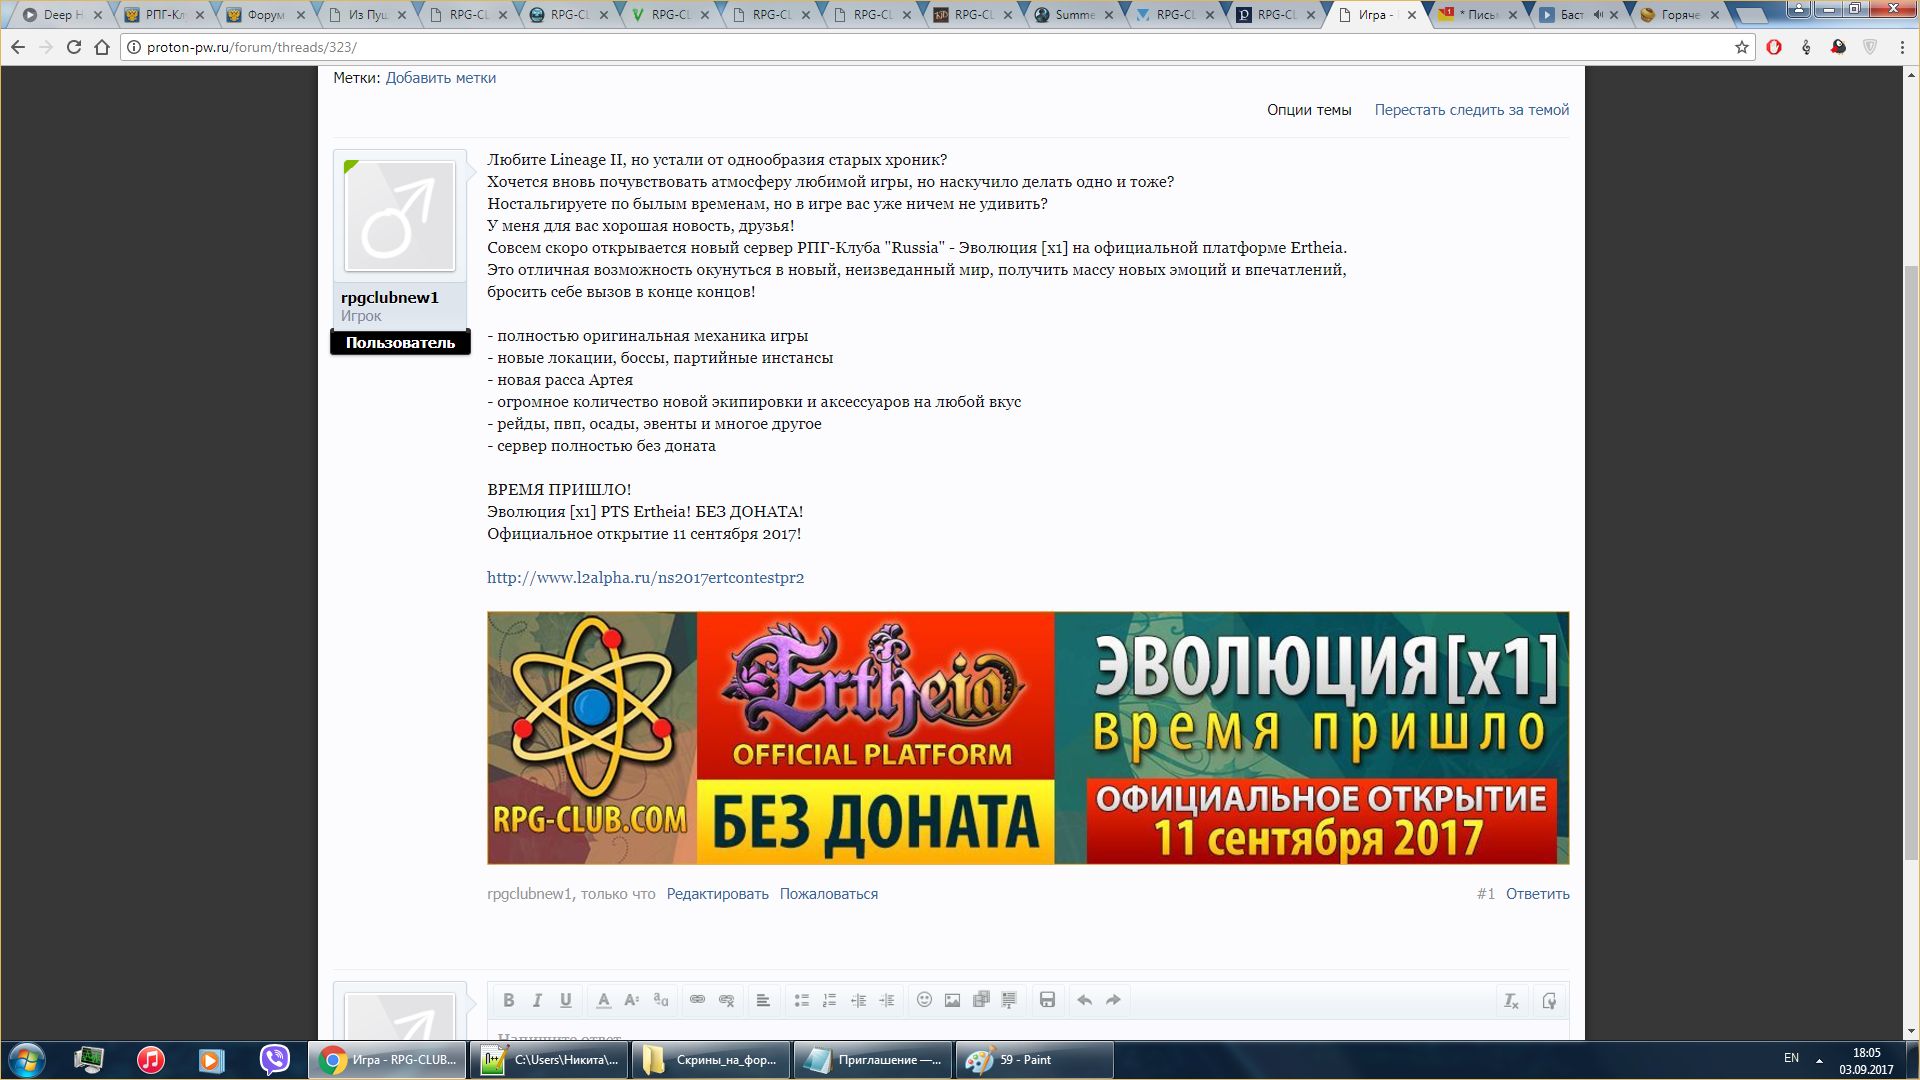Image resolution: width=1920 pixels, height=1080 pixels.
Task: Open the #1 post permalink
Action: 1485,894
